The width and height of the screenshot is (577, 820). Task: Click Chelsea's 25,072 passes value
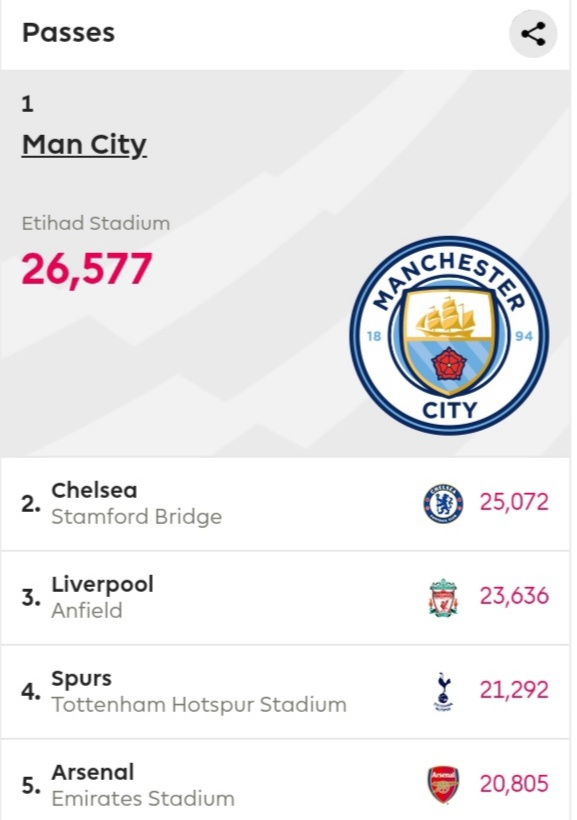click(x=514, y=502)
